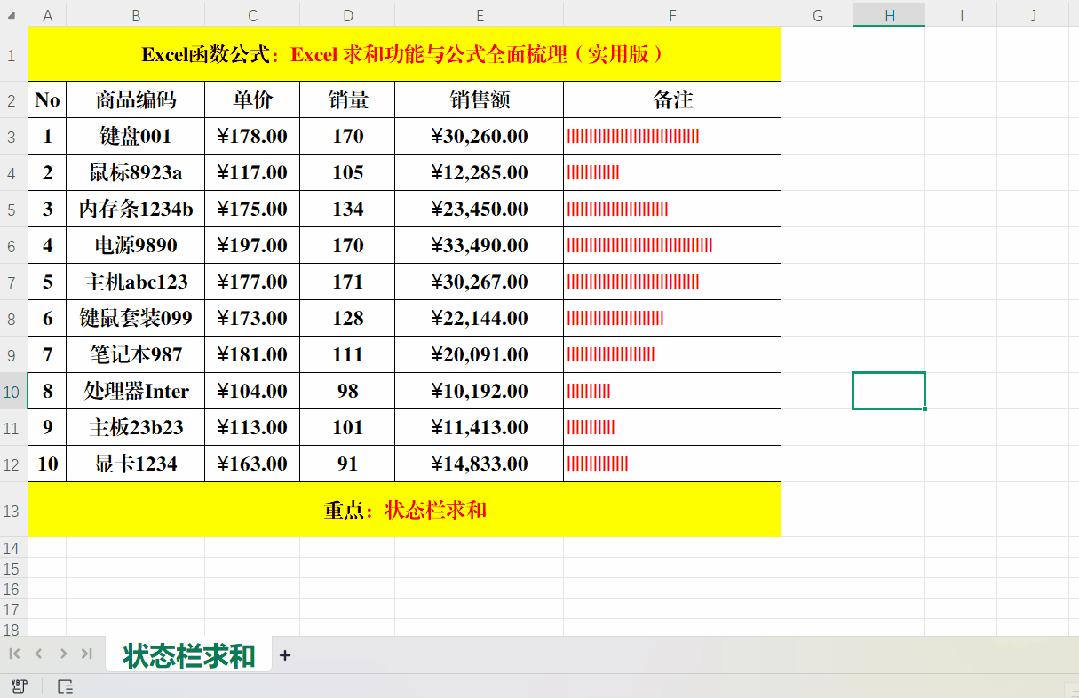
Task: Select sales cell ¥30,260.00
Action: point(480,136)
